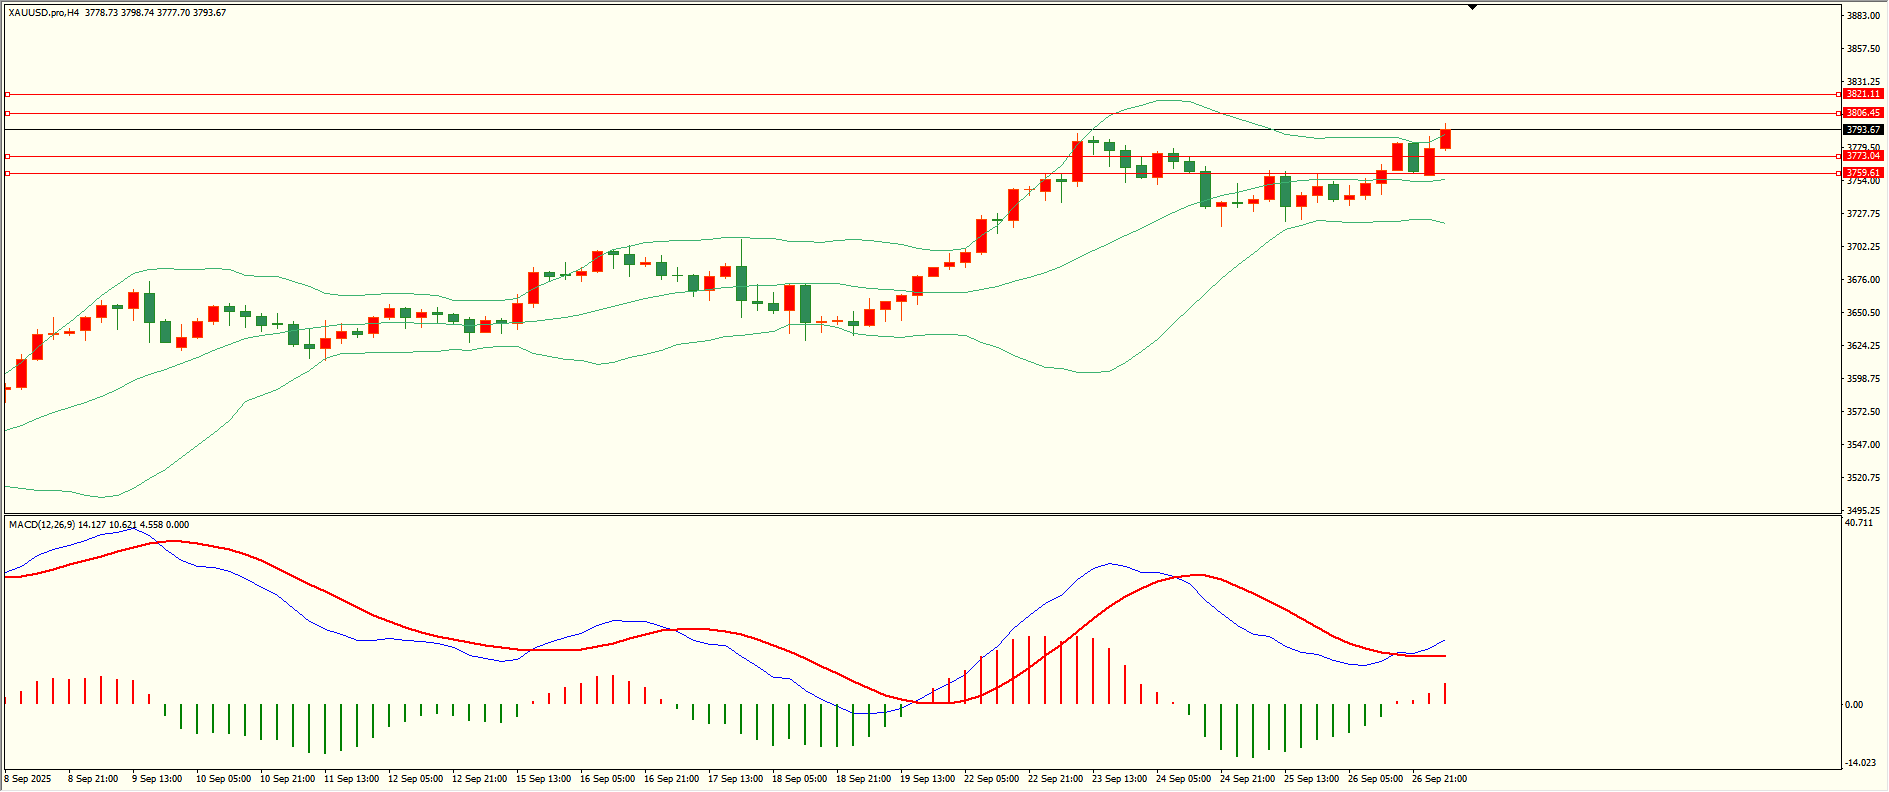
Task: Click the 3598.75 price scale value
Action: 1863,379
